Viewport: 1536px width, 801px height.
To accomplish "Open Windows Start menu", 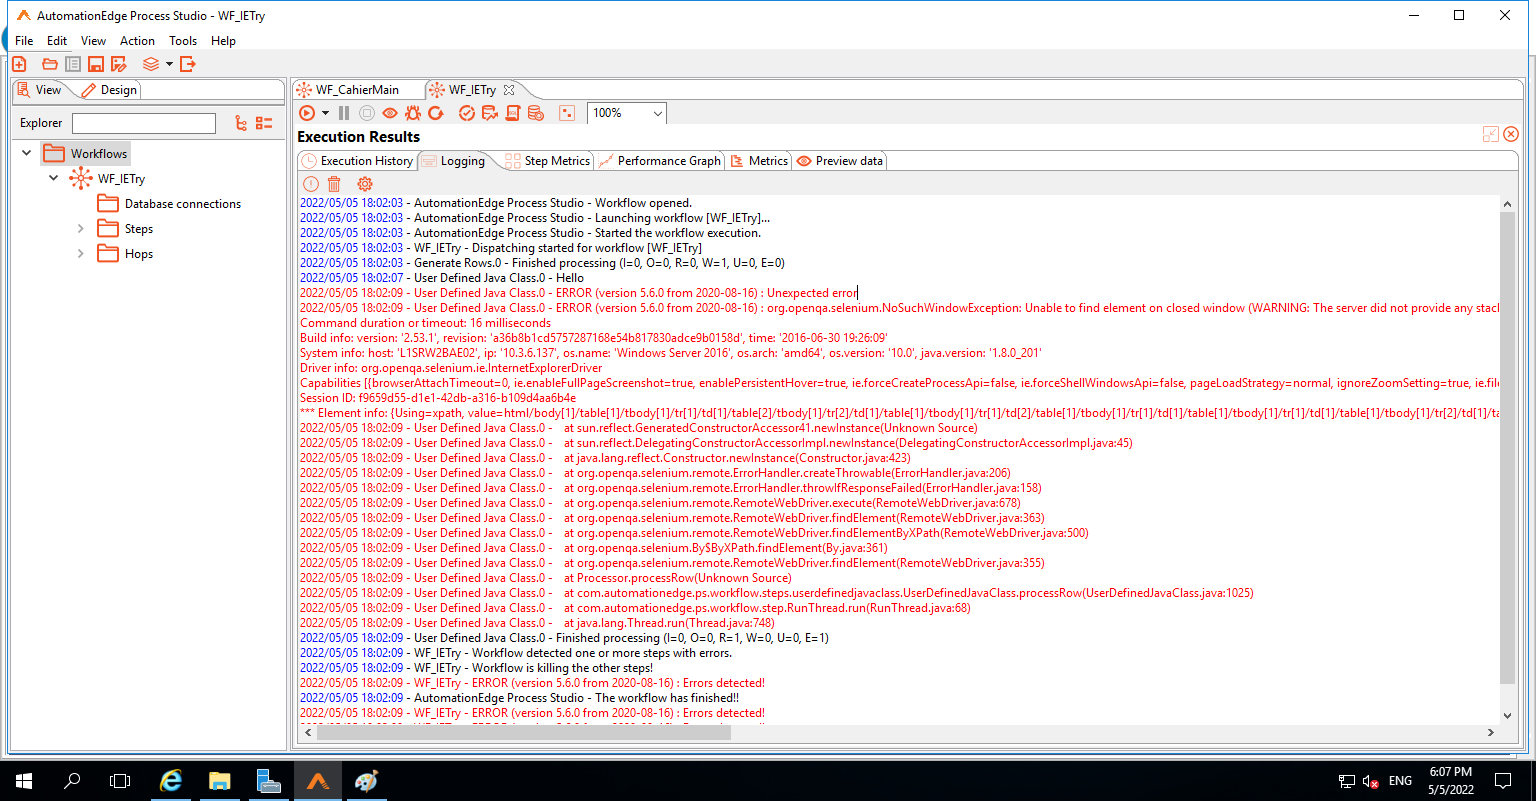I will click(23, 781).
